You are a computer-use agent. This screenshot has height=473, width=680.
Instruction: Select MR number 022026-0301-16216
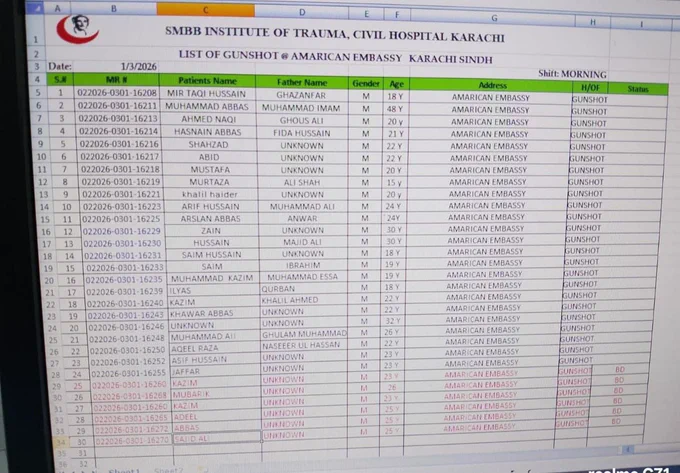(119, 144)
